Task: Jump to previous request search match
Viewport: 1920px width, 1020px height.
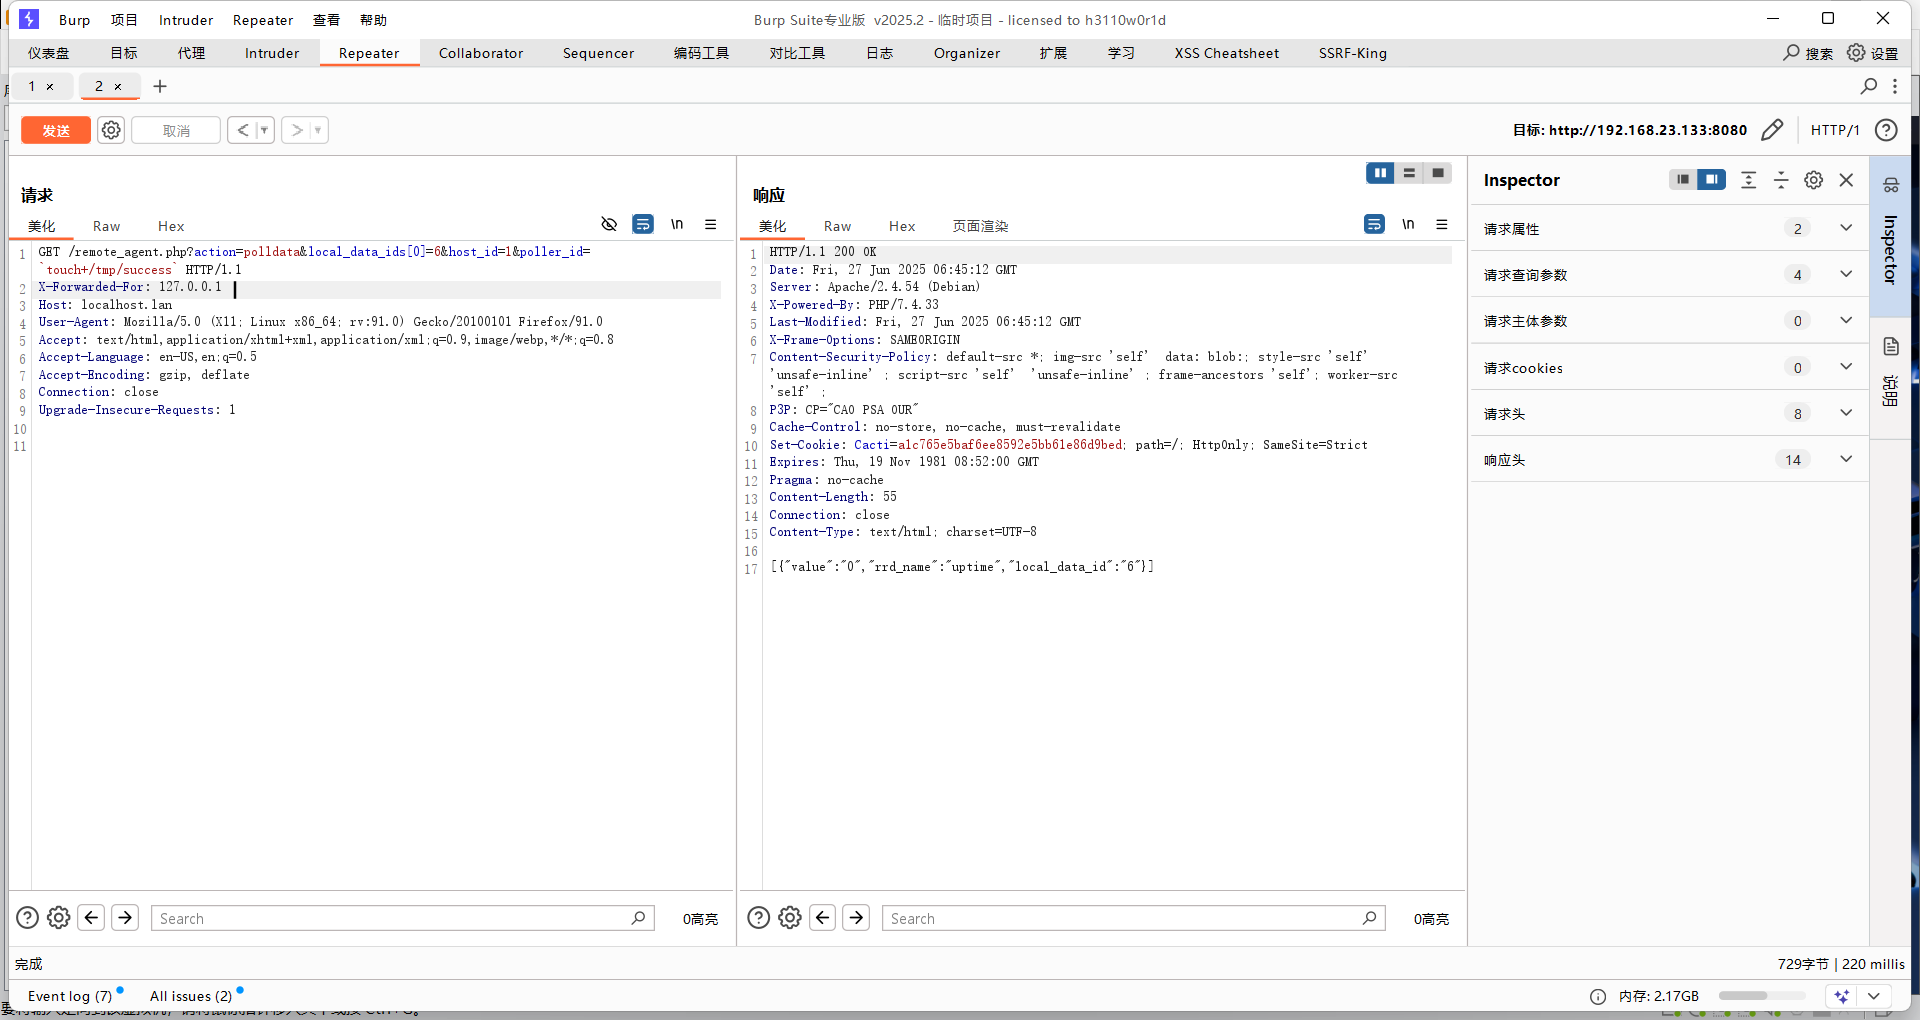Action: (x=92, y=918)
